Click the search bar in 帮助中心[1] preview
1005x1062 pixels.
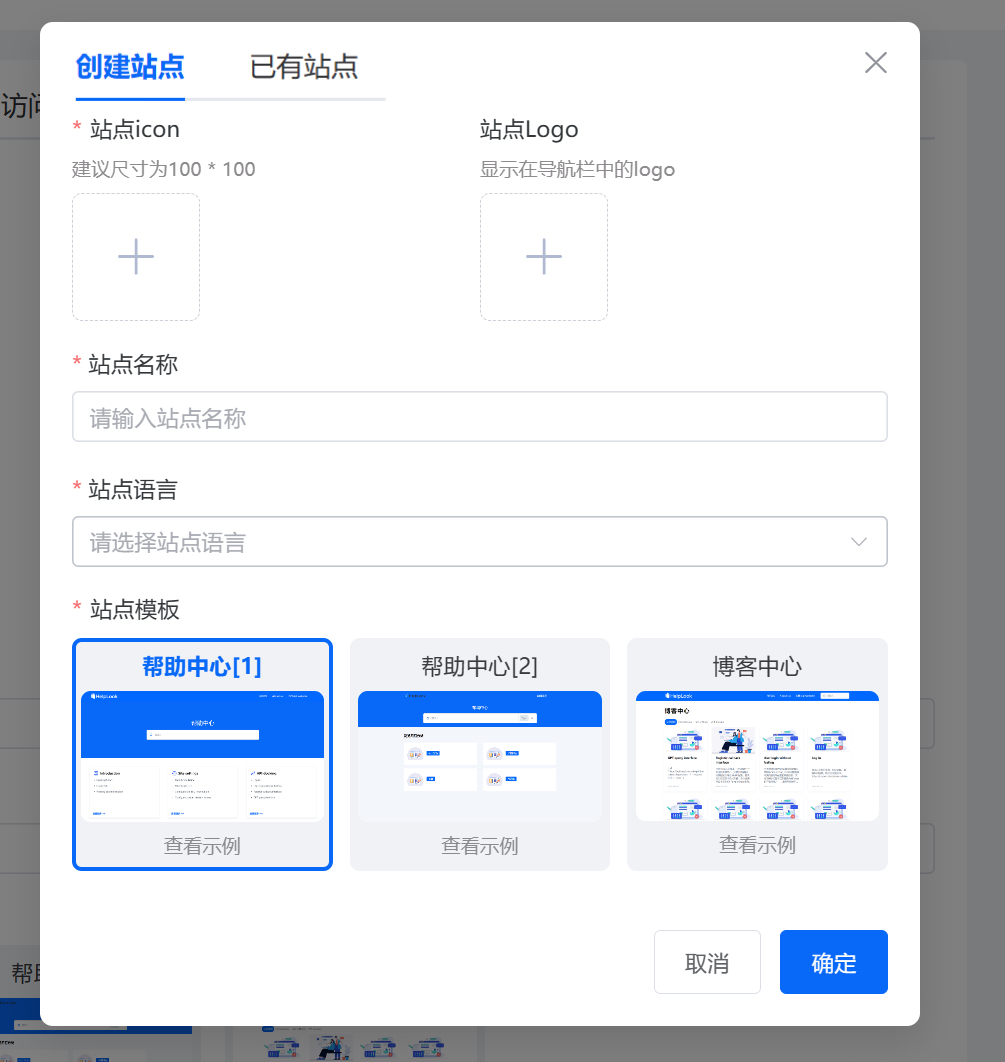coord(202,735)
